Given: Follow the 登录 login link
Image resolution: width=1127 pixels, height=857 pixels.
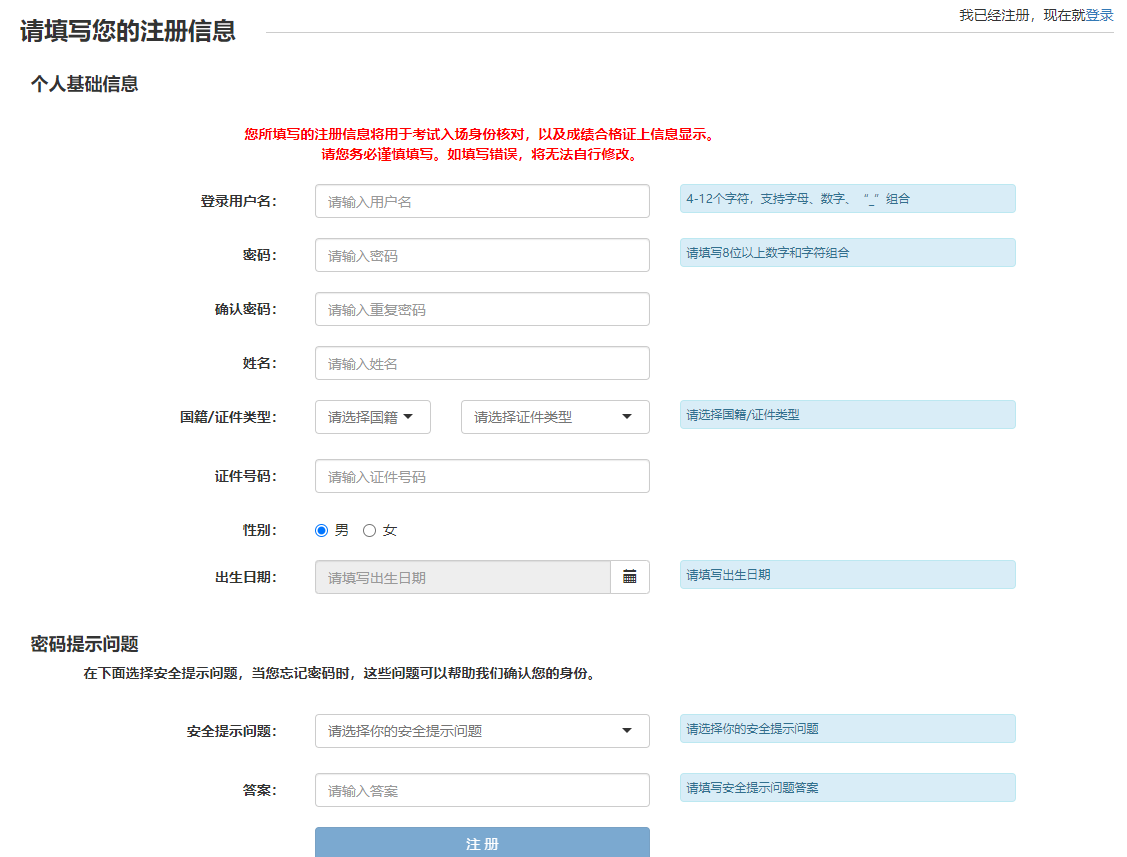Looking at the screenshot, I should click(1099, 15).
